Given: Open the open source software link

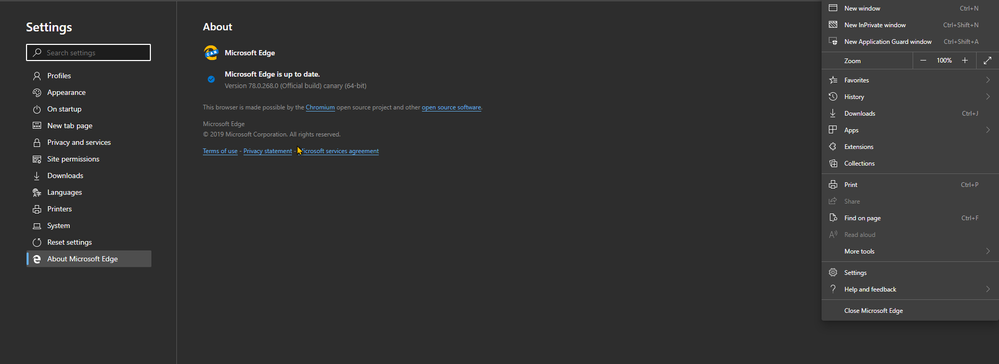Looking at the screenshot, I should [452, 108].
